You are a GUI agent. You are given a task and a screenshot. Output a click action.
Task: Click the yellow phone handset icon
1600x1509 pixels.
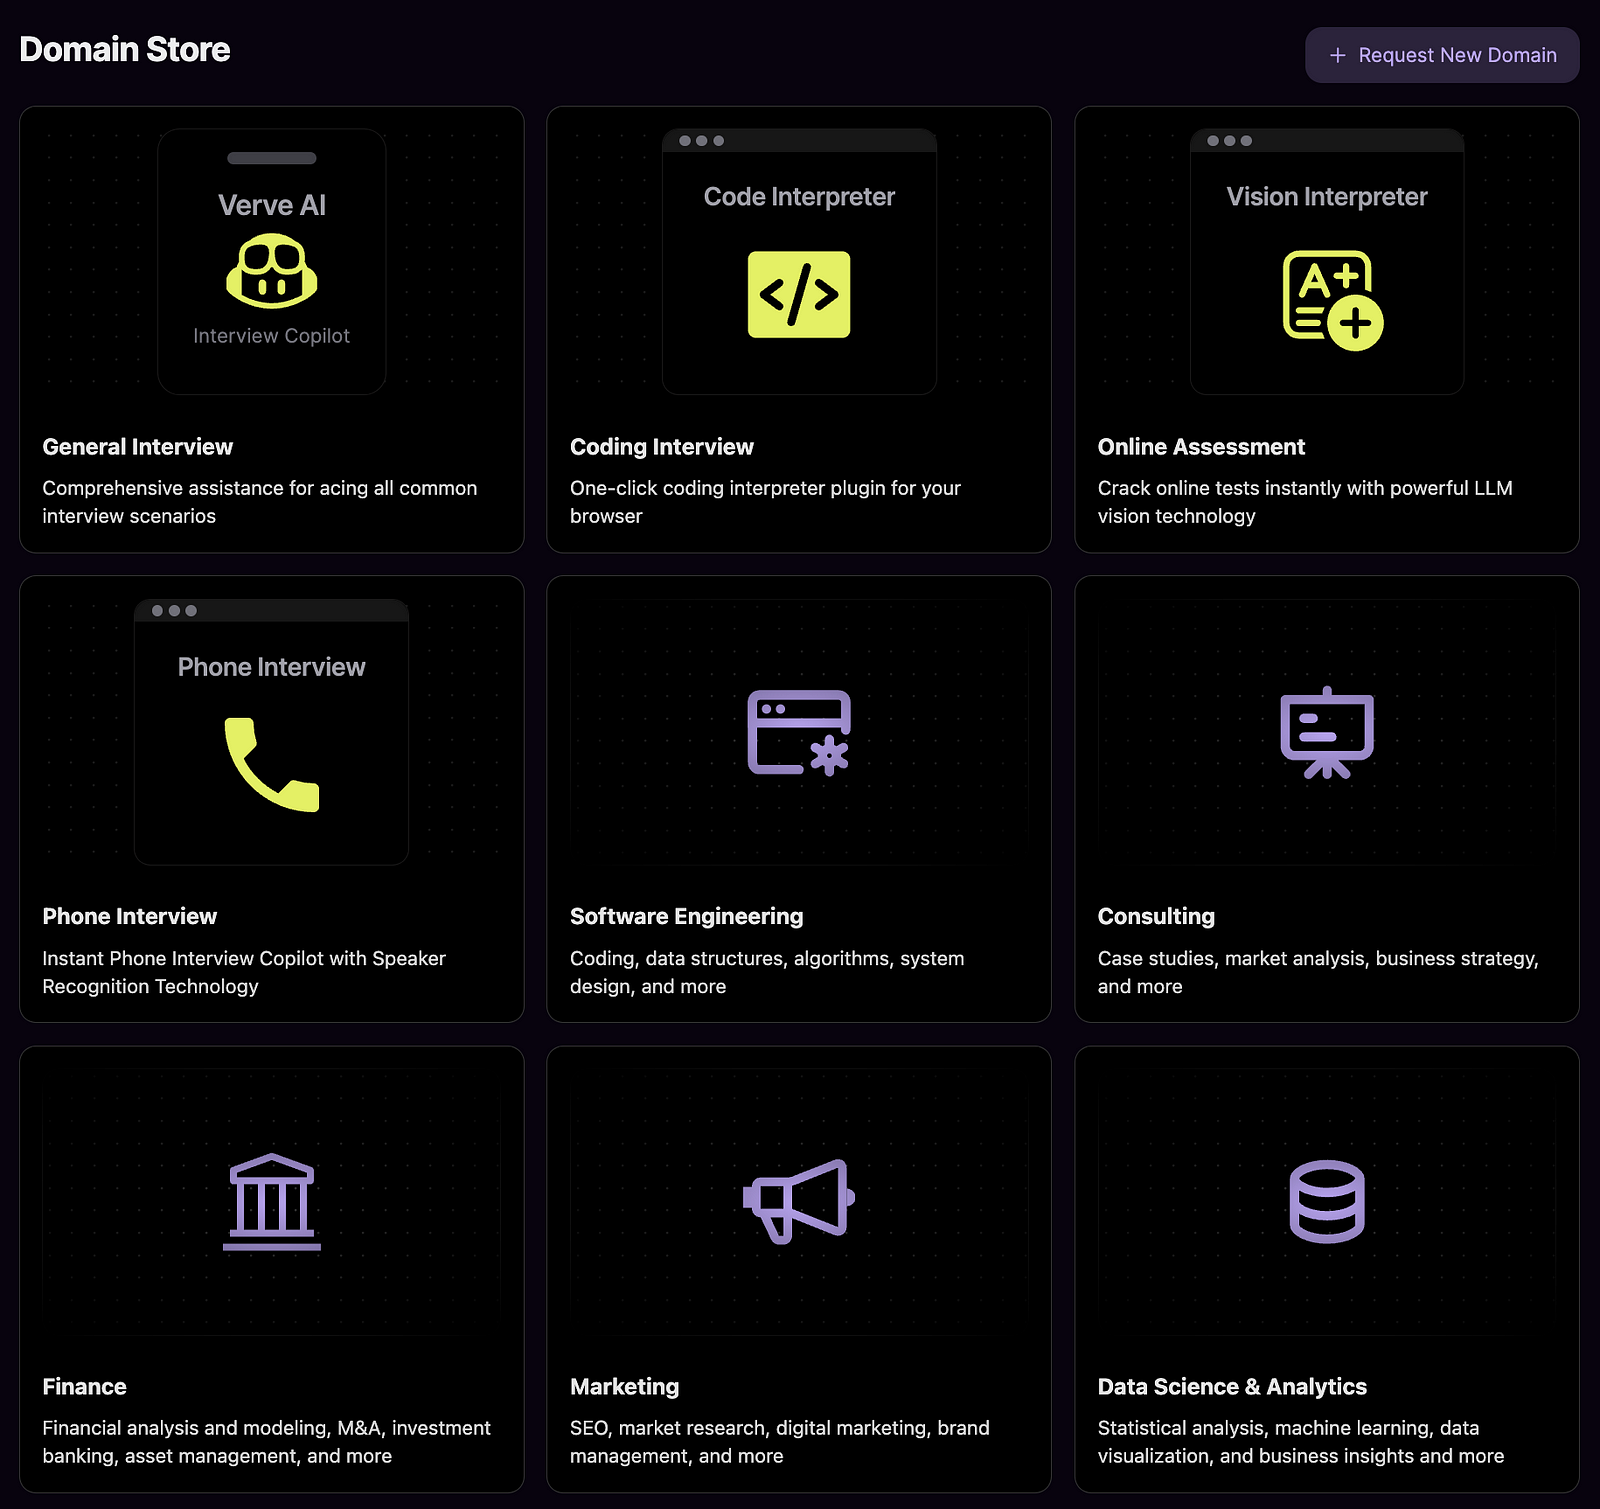271,764
